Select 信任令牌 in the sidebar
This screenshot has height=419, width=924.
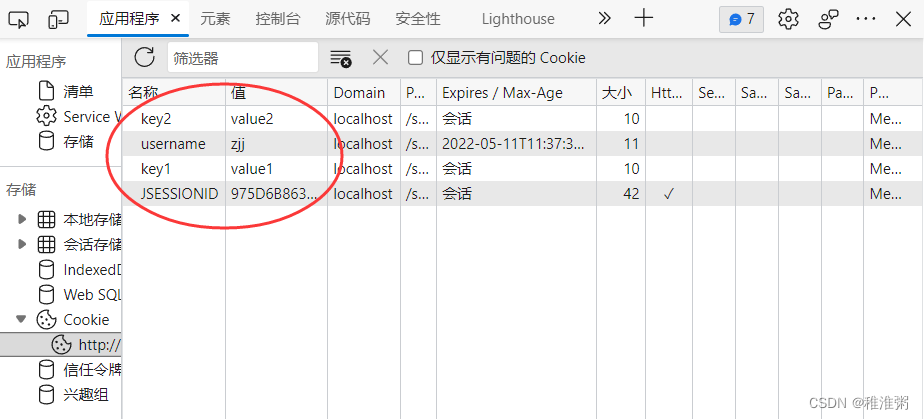[92, 369]
